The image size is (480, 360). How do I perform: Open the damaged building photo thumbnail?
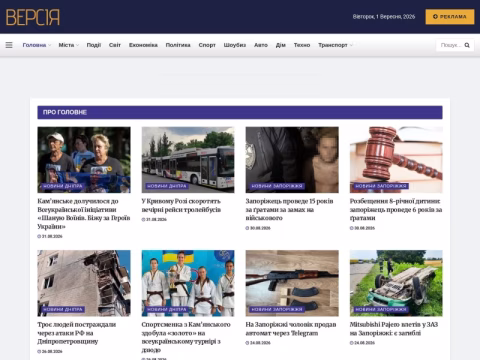point(84,283)
